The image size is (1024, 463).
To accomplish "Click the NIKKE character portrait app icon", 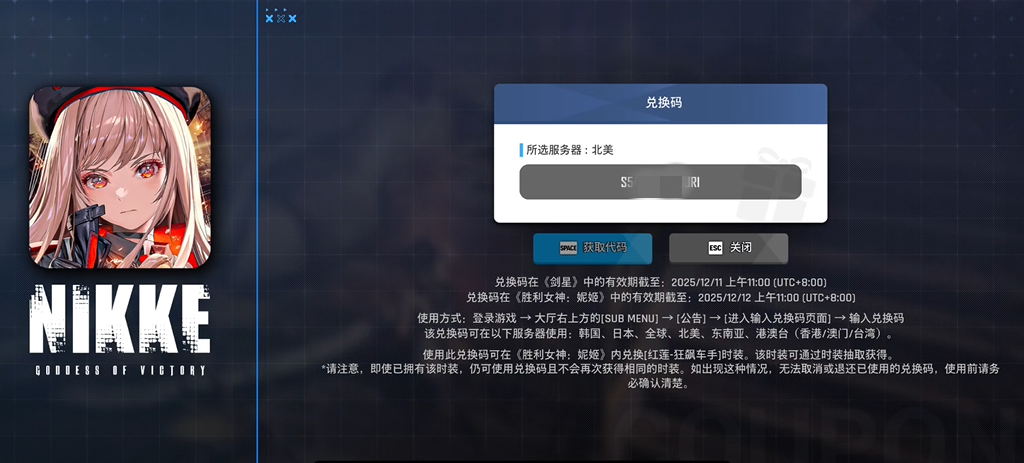I will (x=120, y=177).
